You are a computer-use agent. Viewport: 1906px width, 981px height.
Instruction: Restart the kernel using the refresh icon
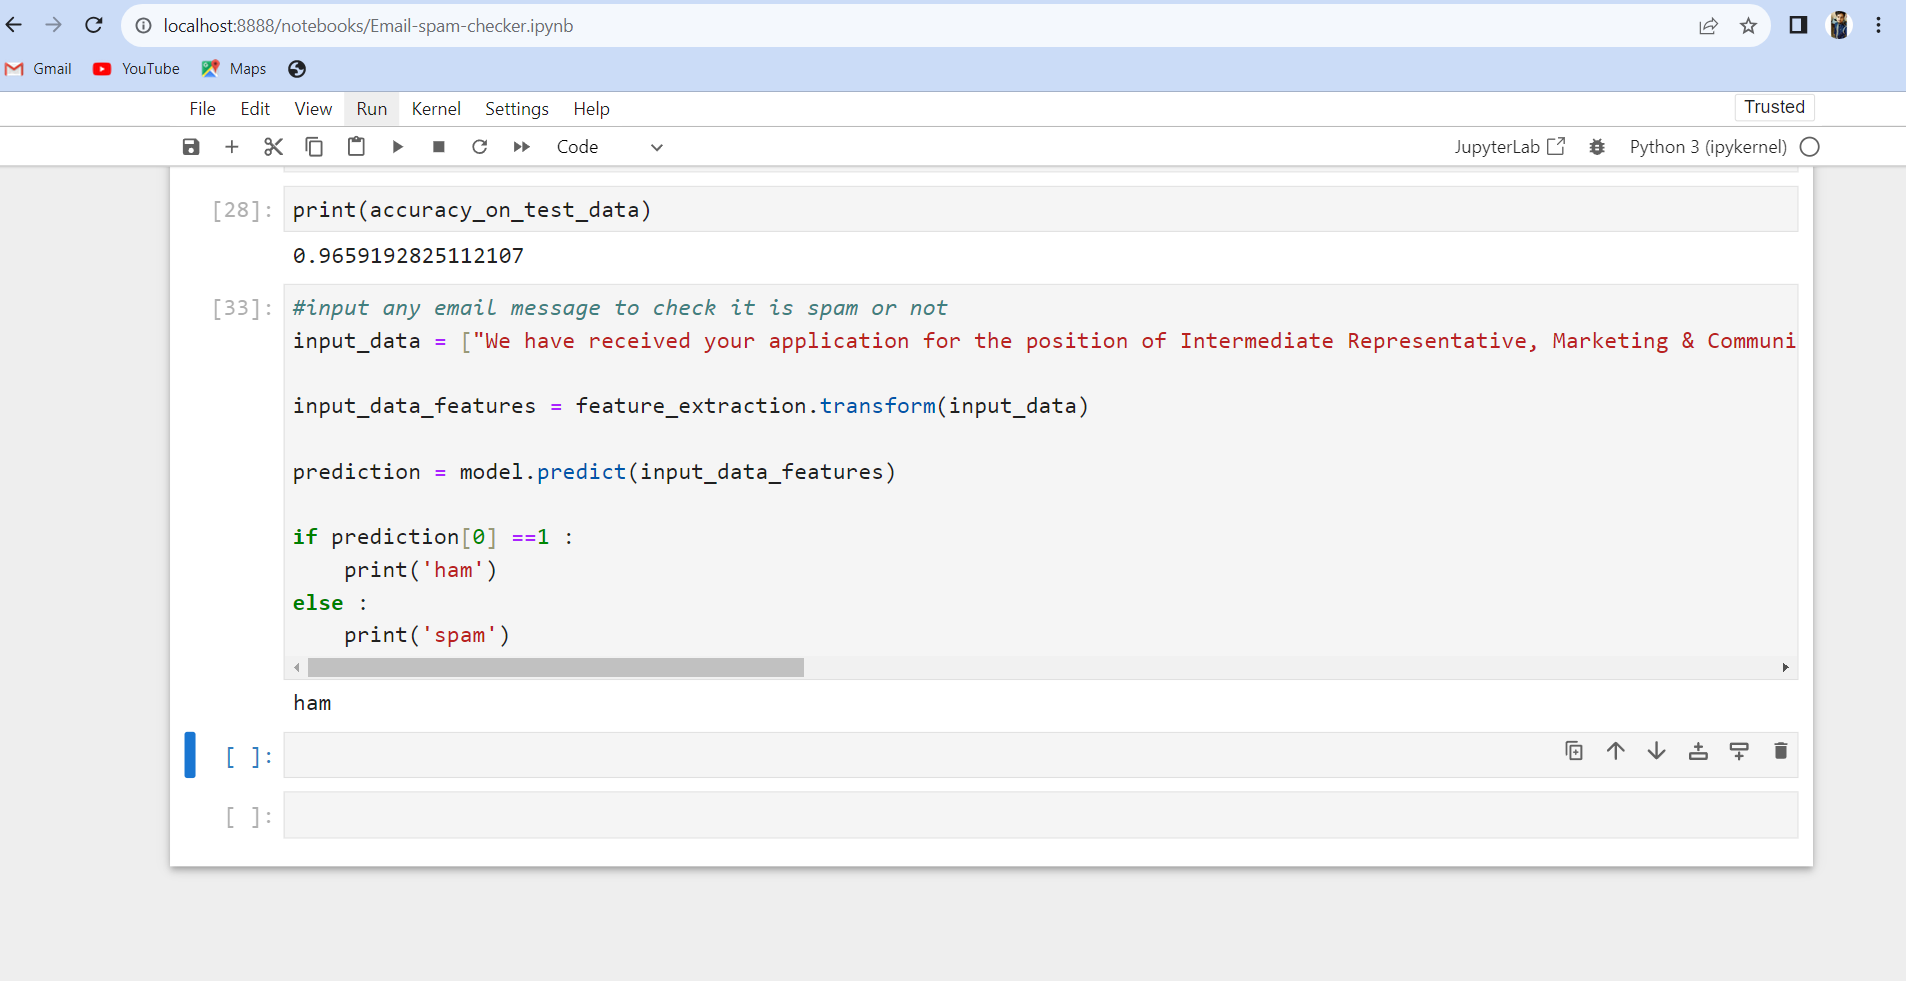tap(480, 146)
